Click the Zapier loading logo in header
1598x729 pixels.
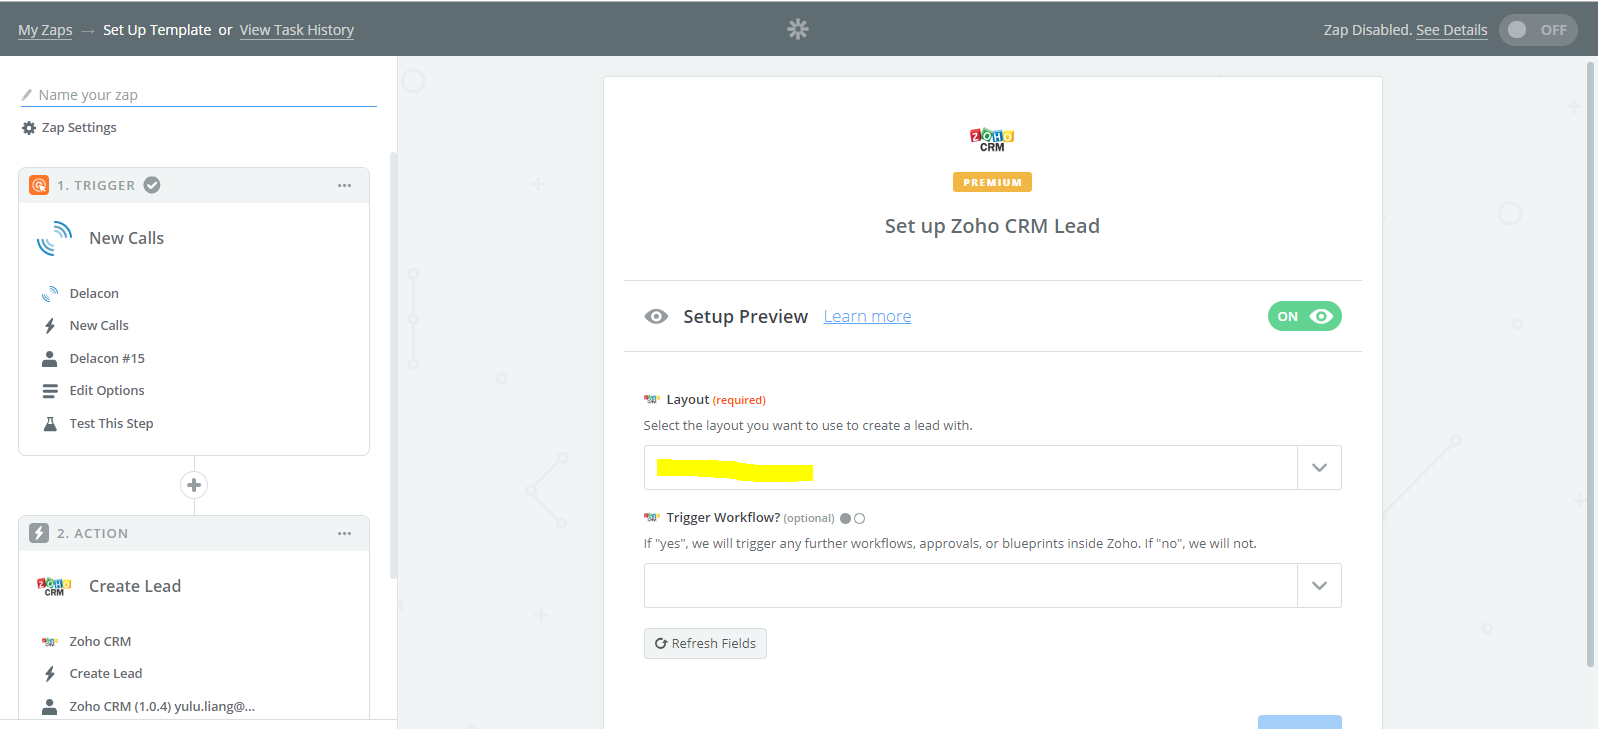point(797,29)
